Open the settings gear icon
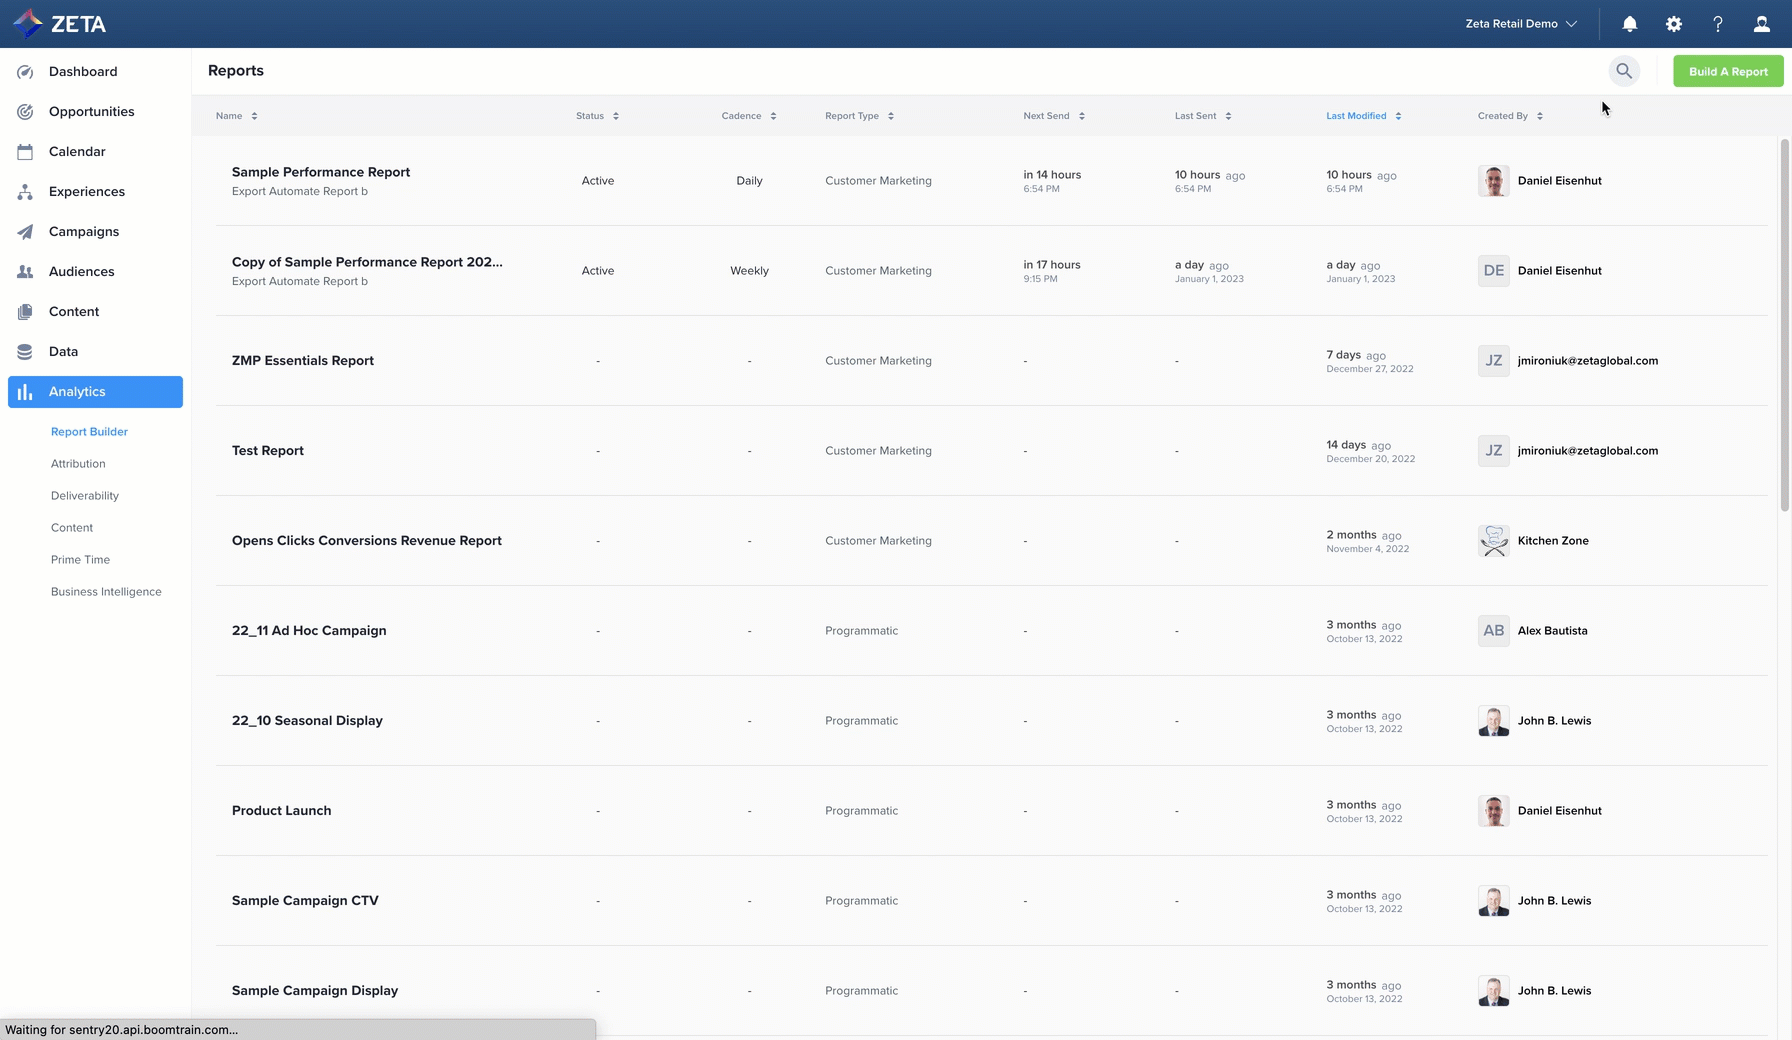 click(1673, 24)
